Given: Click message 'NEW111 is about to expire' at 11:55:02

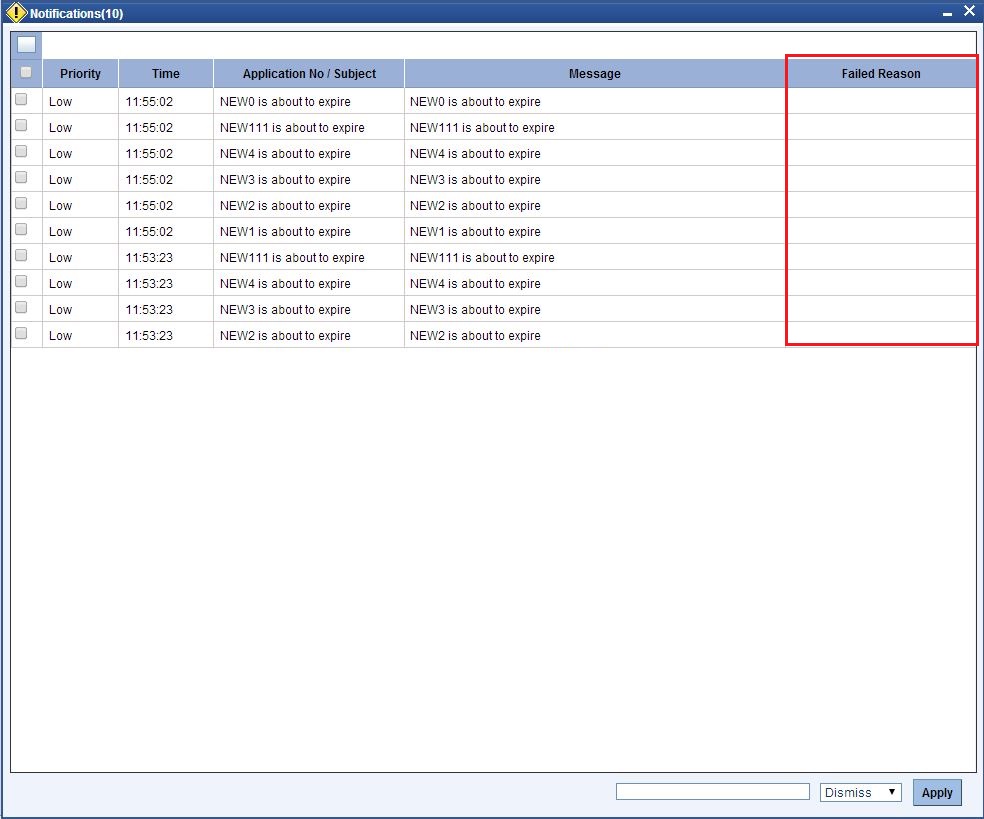Looking at the screenshot, I should click(482, 127).
